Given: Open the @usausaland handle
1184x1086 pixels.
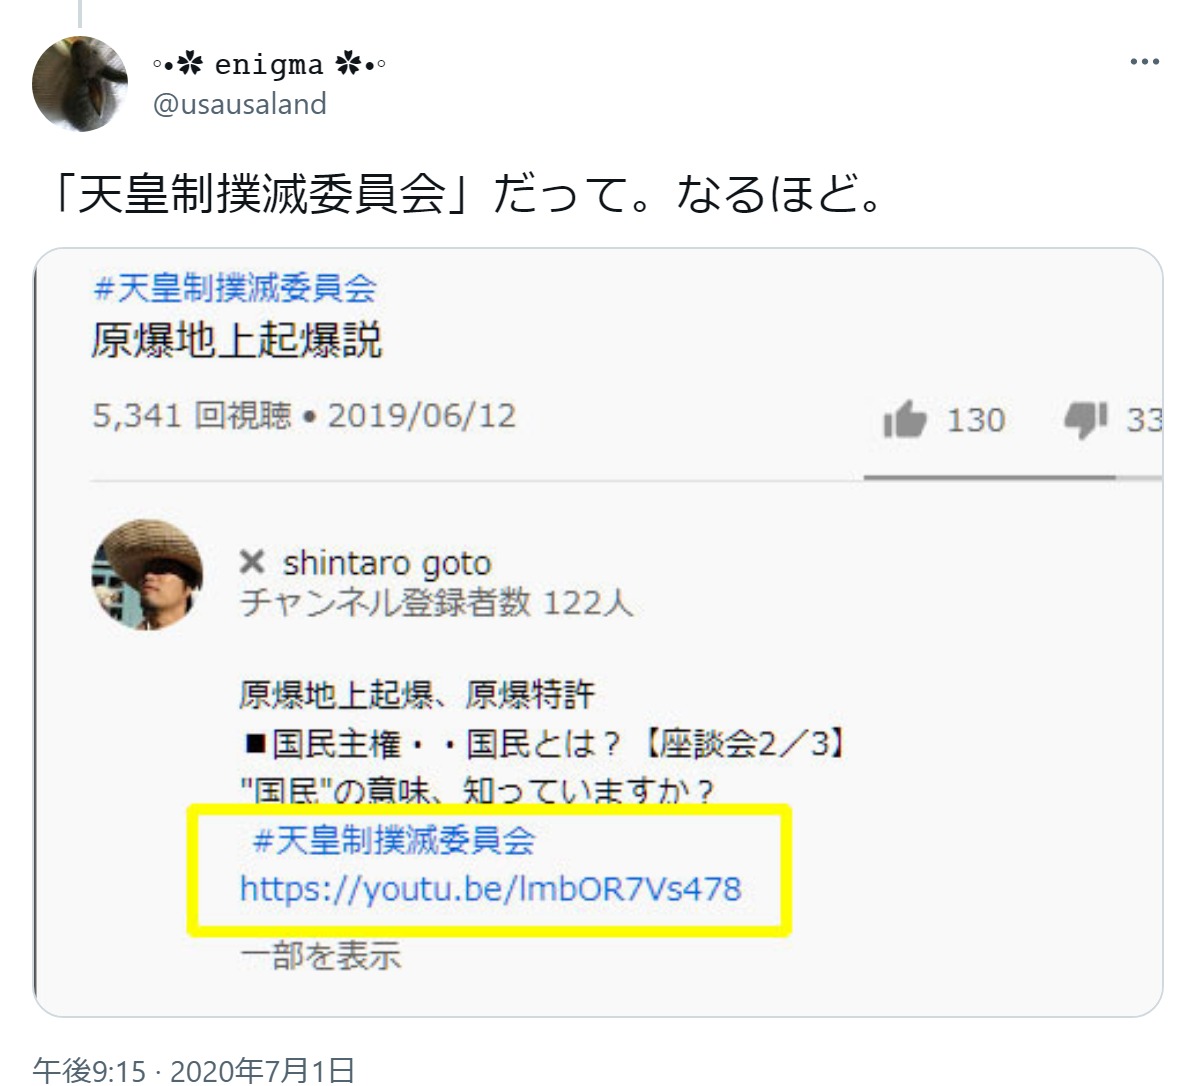Looking at the screenshot, I should coord(239,103).
